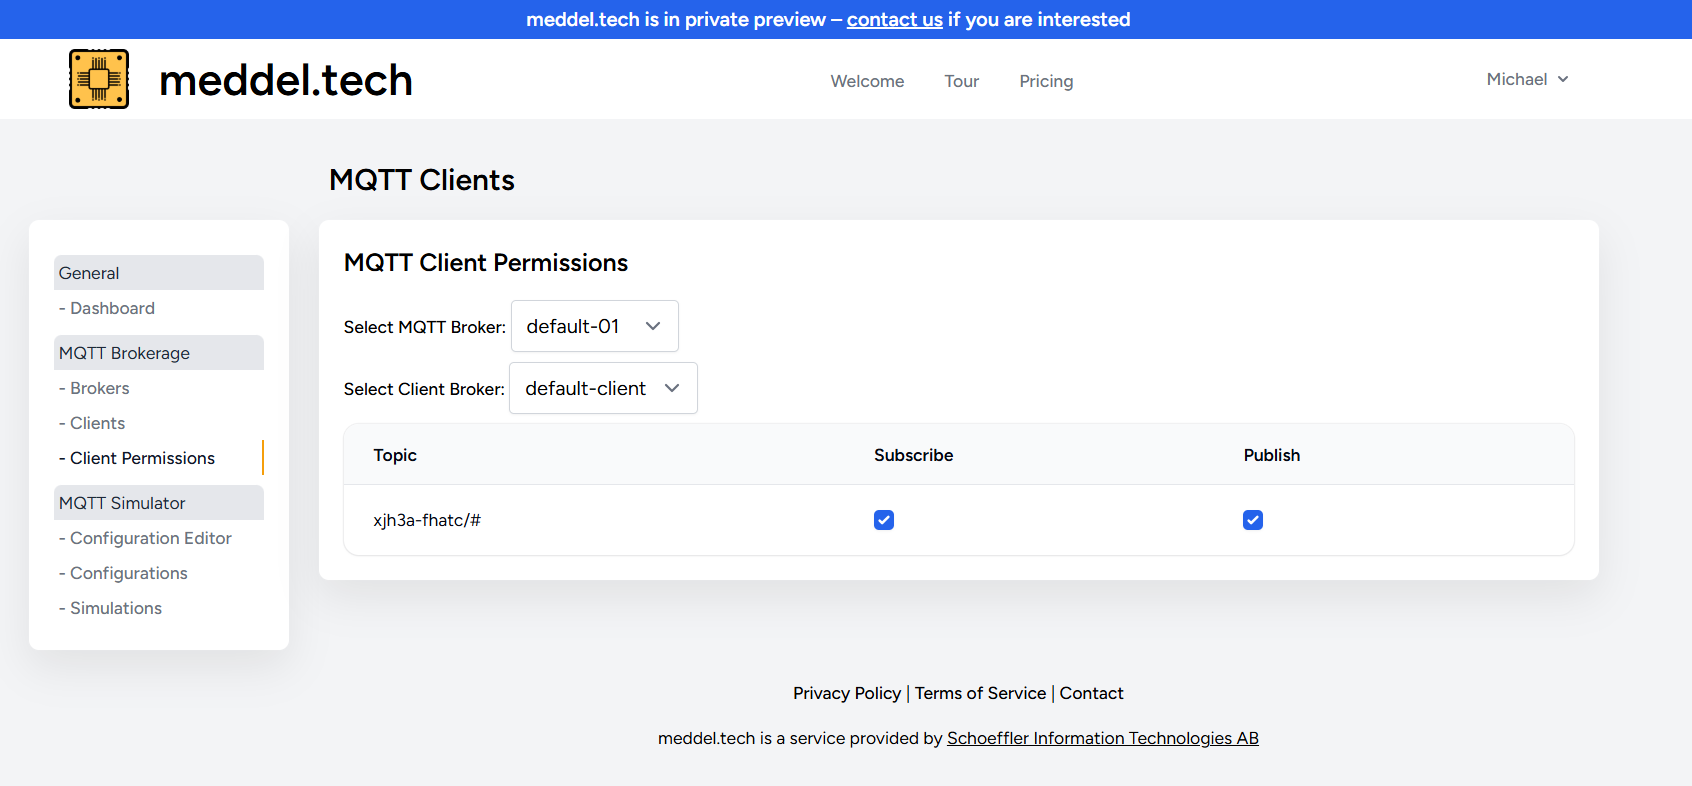Click the MQTT Client Permissions heading
The width and height of the screenshot is (1692, 786).
point(486,262)
